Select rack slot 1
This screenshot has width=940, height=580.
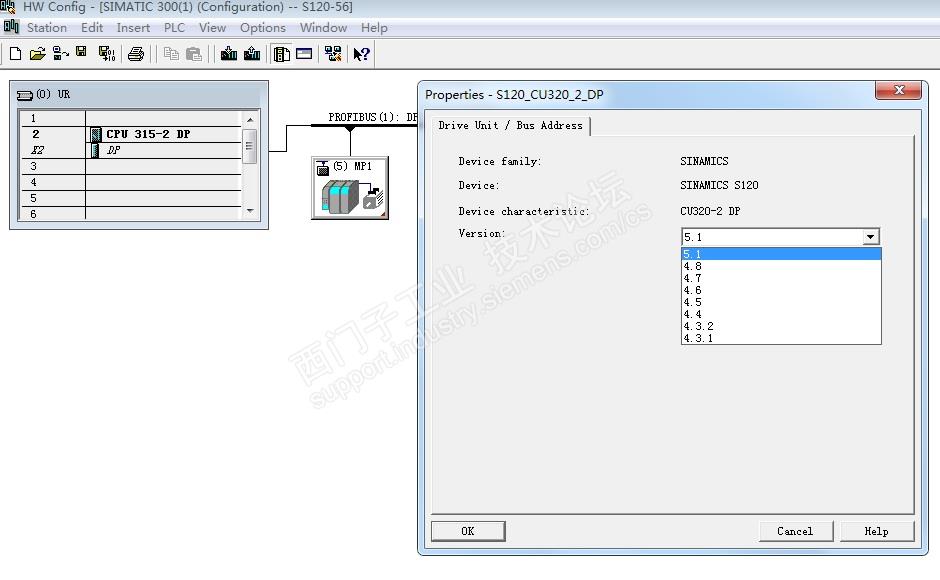131,118
